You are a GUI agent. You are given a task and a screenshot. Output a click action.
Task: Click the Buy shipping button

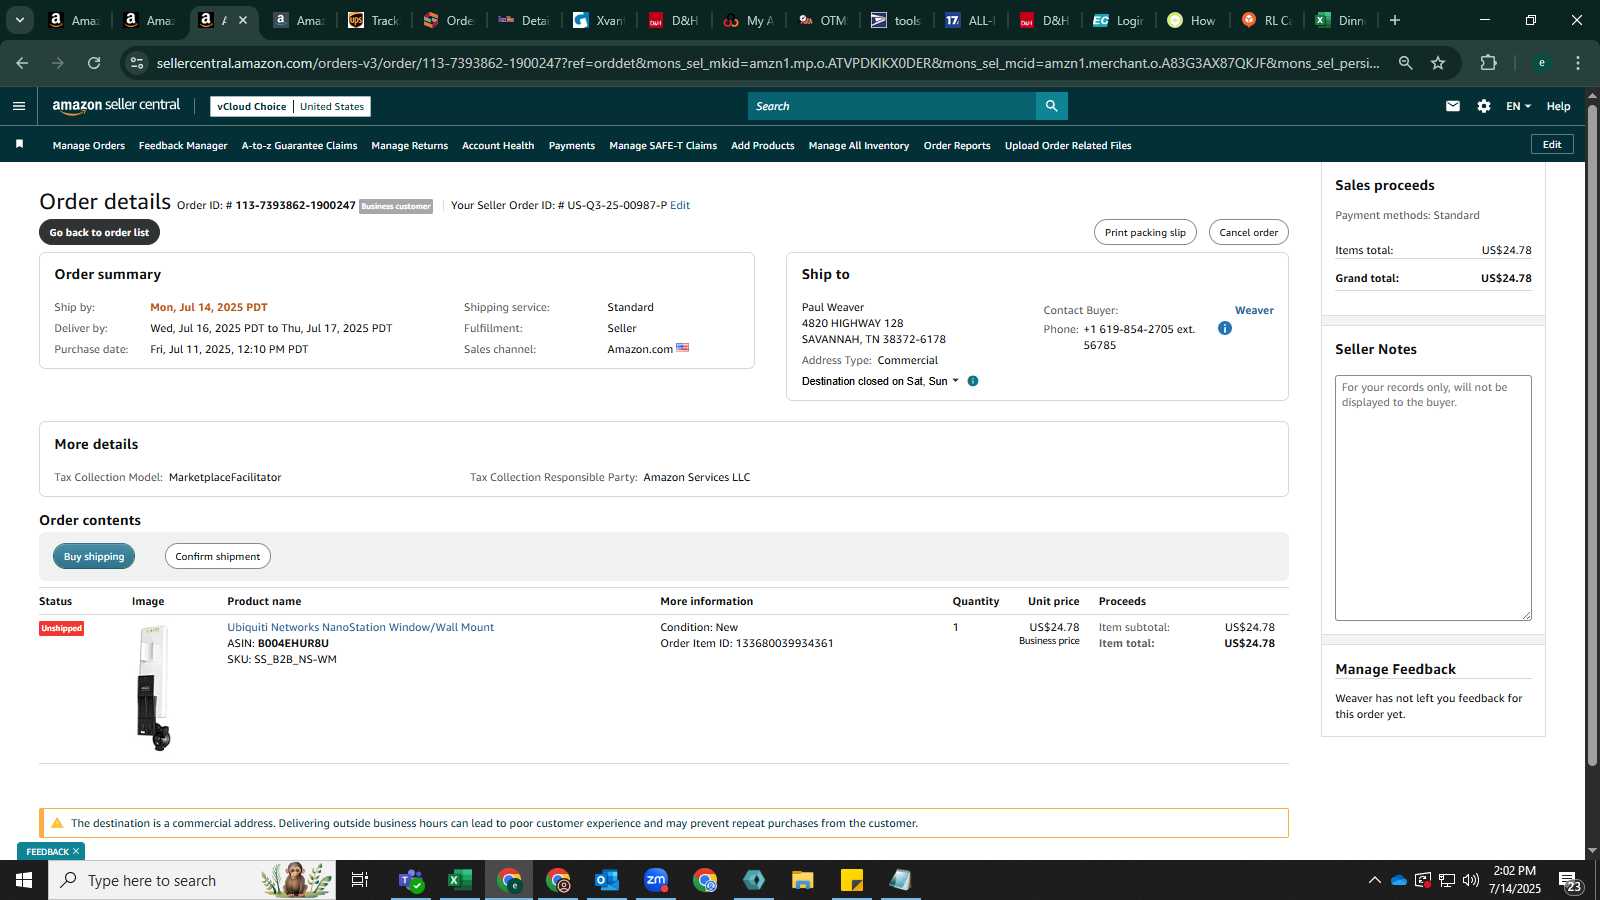pyautogui.click(x=94, y=556)
